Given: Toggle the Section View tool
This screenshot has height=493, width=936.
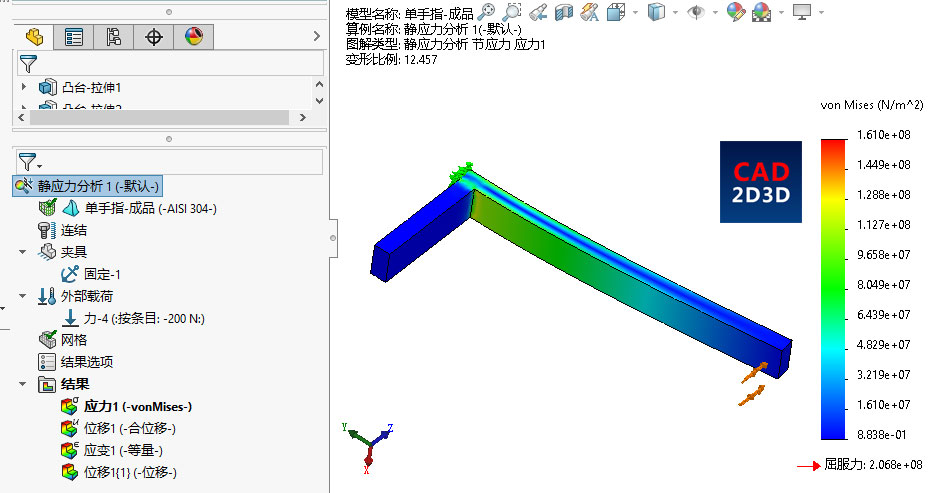Looking at the screenshot, I should click(564, 12).
